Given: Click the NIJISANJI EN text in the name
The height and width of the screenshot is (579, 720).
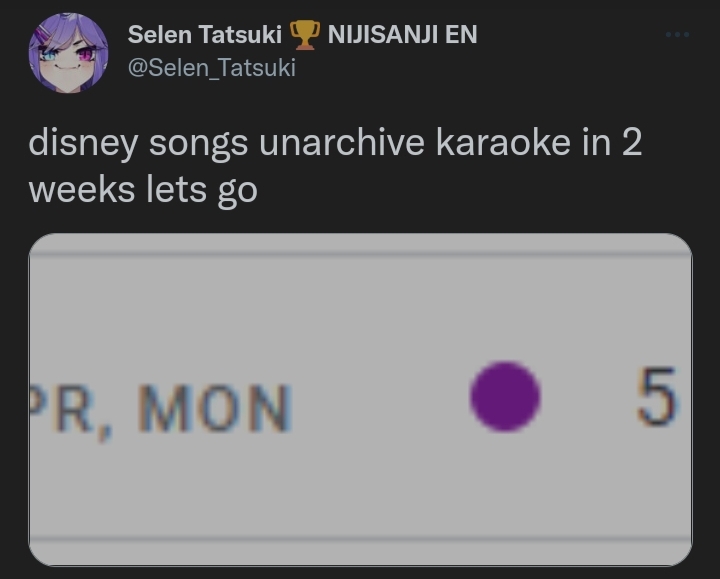Looking at the screenshot, I should click(x=403, y=34).
